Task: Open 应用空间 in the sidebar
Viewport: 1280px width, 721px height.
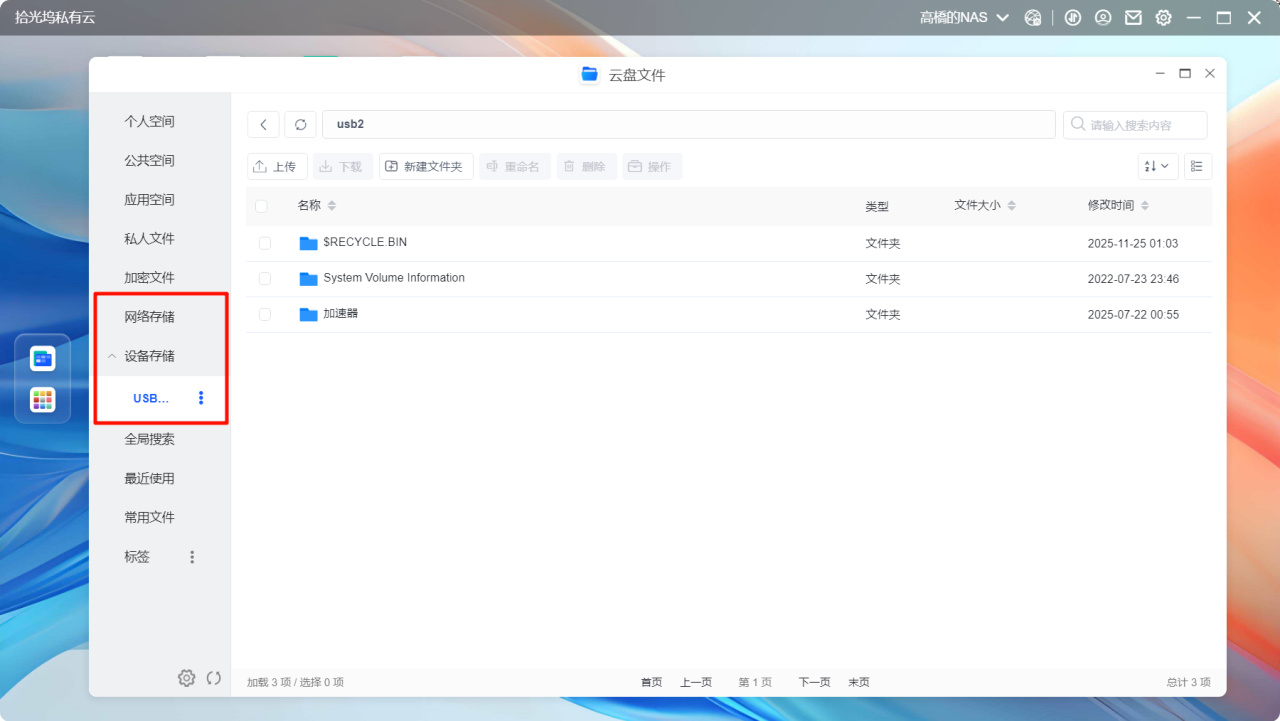Action: (x=149, y=199)
